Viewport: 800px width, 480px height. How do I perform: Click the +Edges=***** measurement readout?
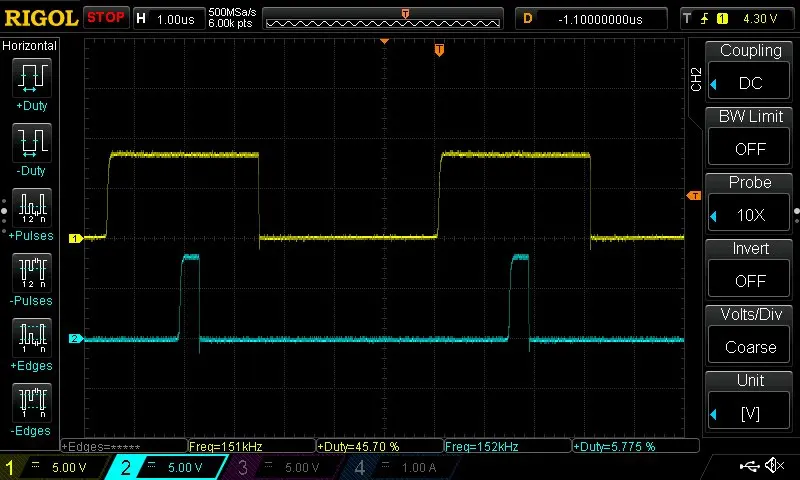pyautogui.click(x=124, y=446)
